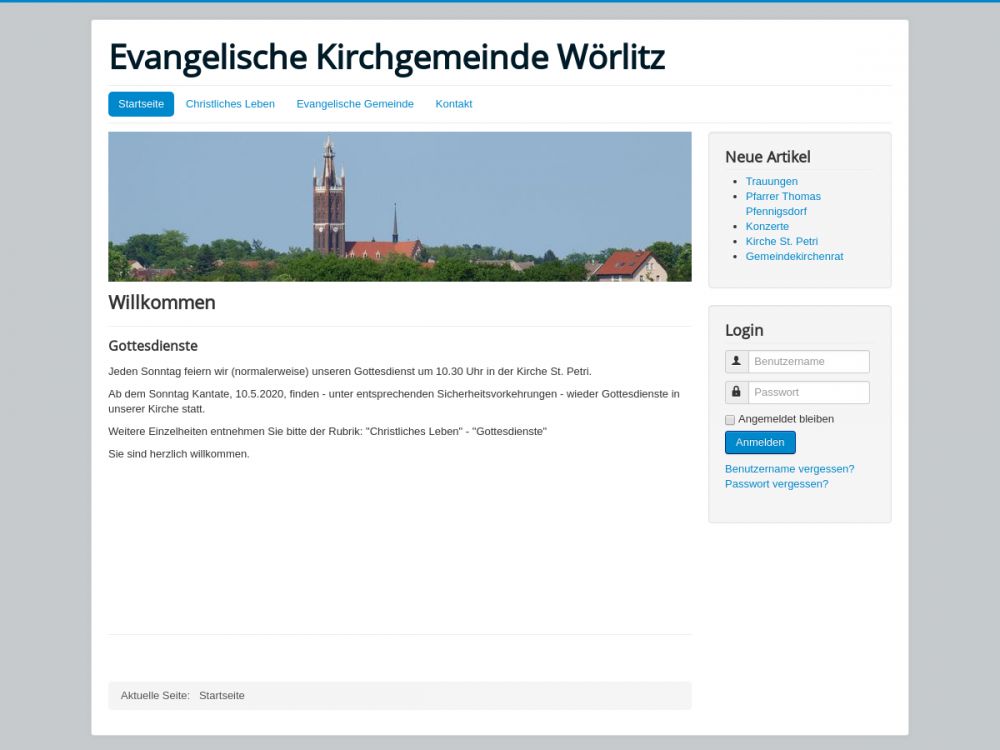Open the Christliches Leben menu
The width and height of the screenshot is (1000, 750).
click(x=230, y=104)
